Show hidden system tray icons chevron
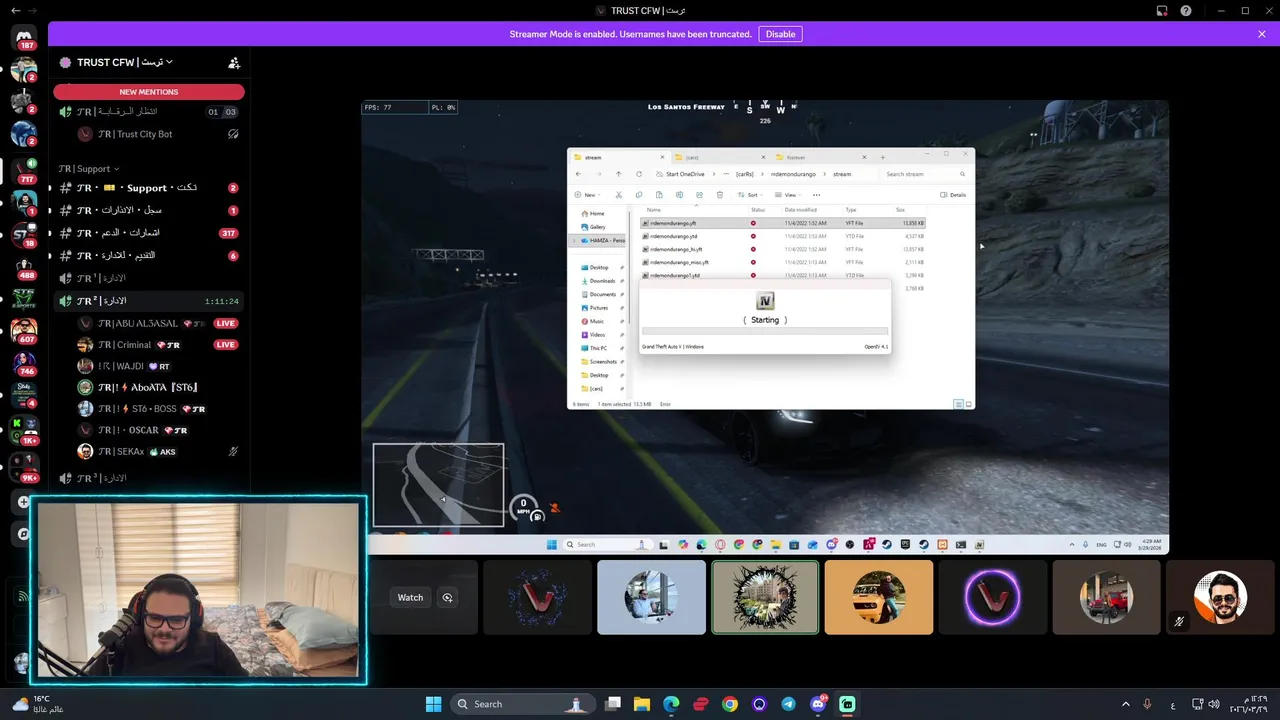 click(x=1125, y=704)
